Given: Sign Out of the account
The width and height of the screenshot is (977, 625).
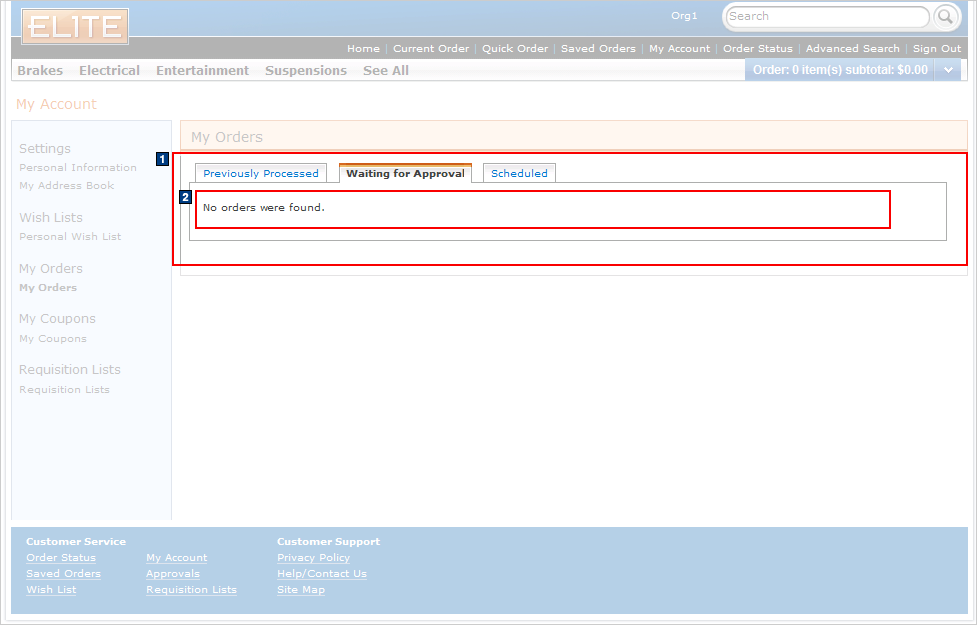Looking at the screenshot, I should click(x=936, y=48).
